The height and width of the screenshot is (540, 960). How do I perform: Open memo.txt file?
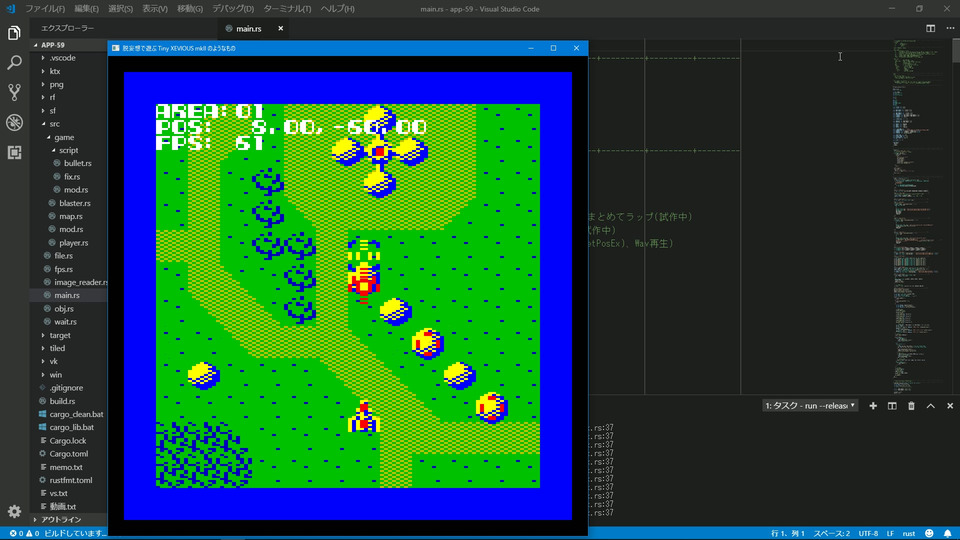click(x=66, y=467)
